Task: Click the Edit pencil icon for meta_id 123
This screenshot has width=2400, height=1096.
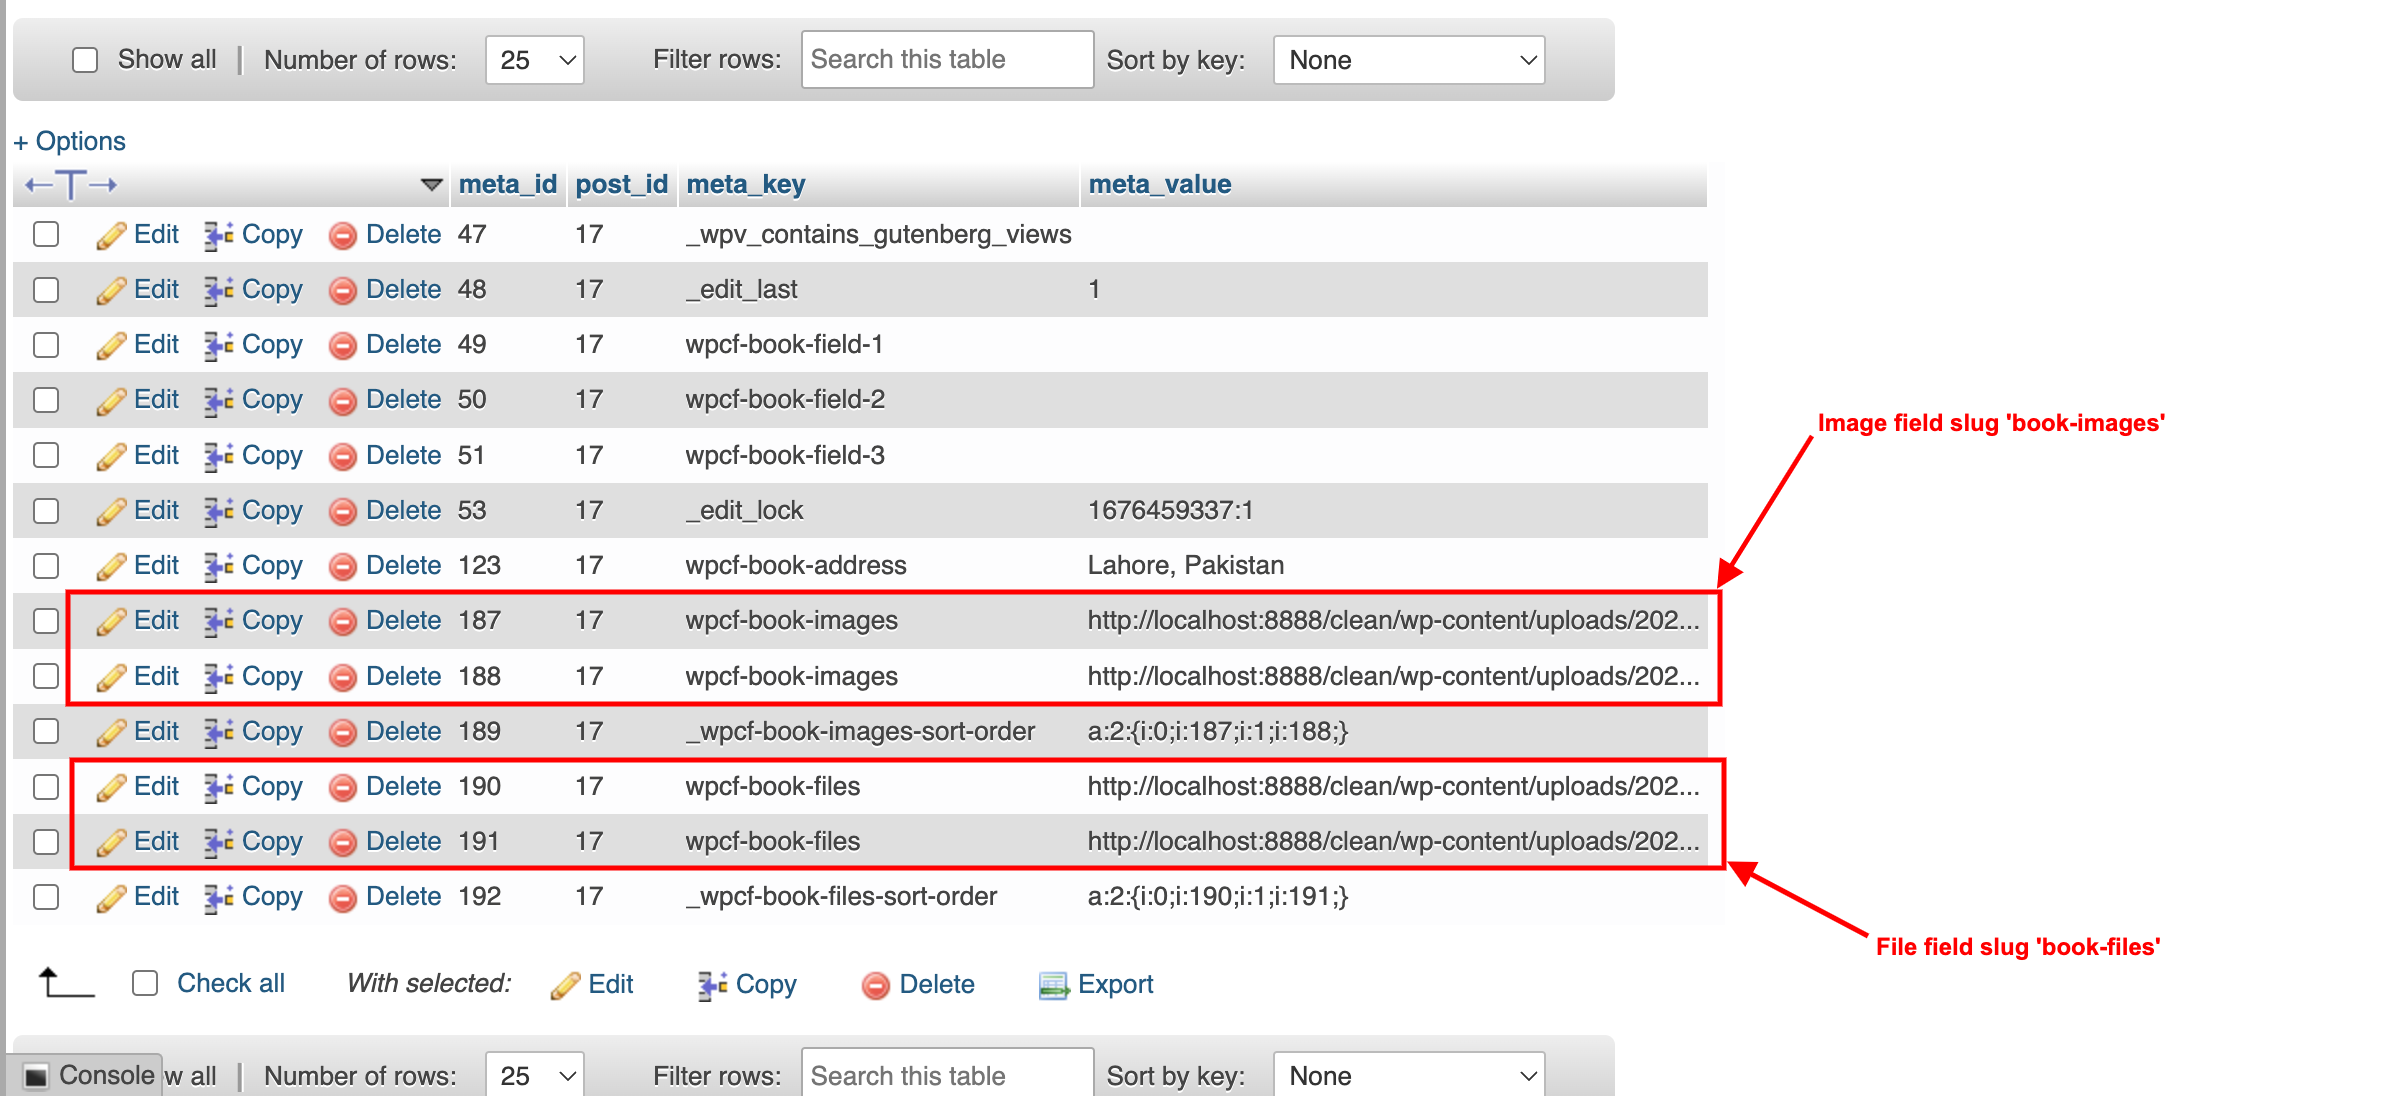Action: coord(111,567)
